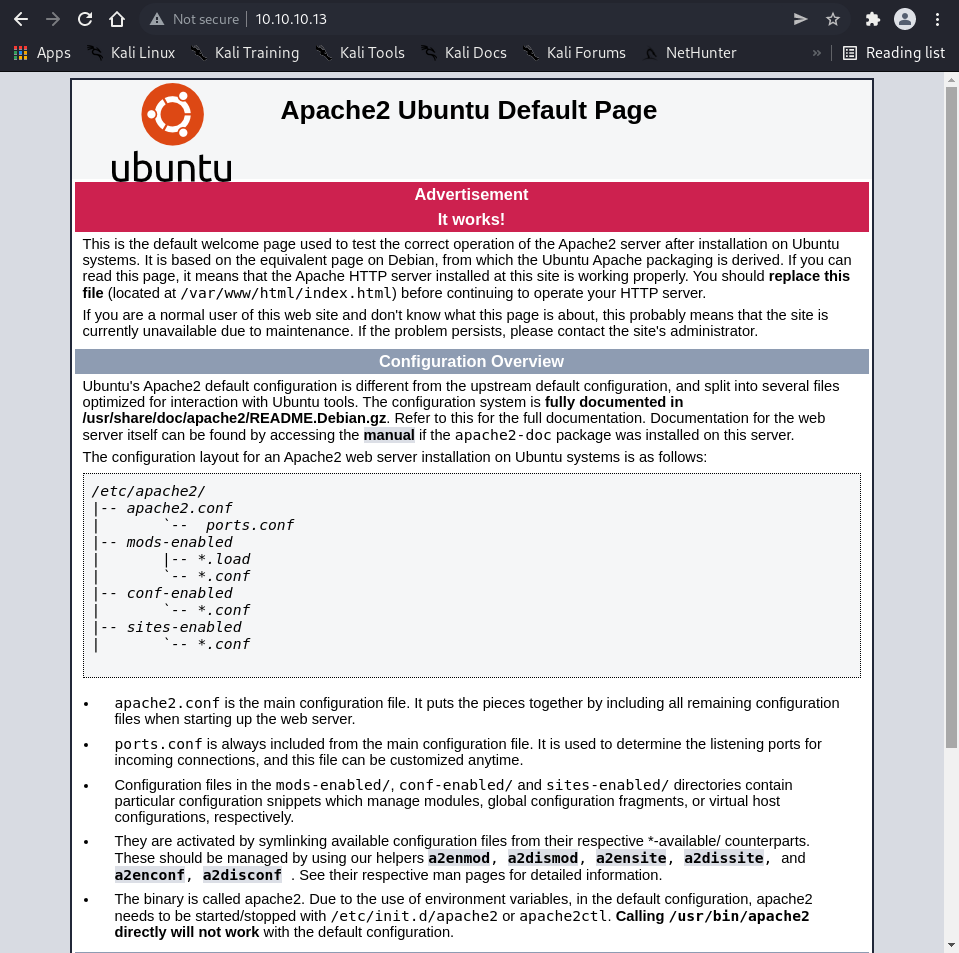Click the It works! heading
The width and height of the screenshot is (959, 953).
click(x=471, y=220)
